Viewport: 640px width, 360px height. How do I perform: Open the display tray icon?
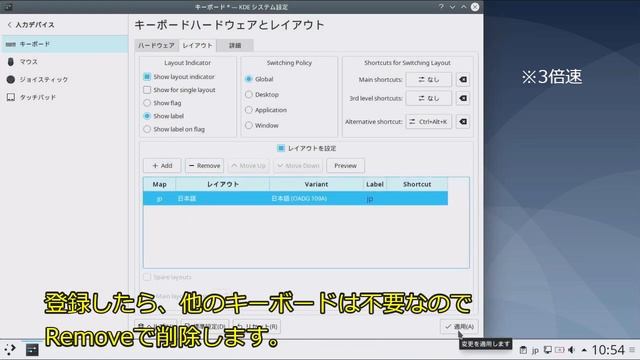[548, 350]
